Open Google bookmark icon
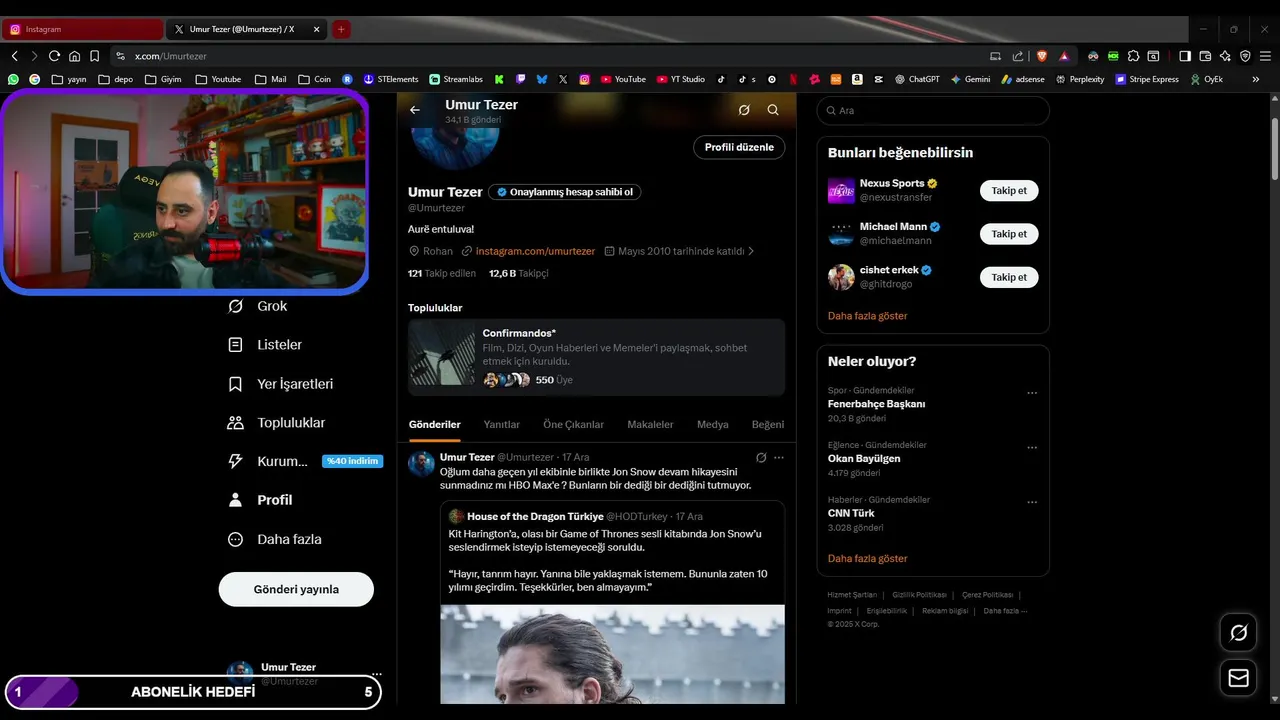The width and height of the screenshot is (1280, 720). pyautogui.click(x=34, y=79)
